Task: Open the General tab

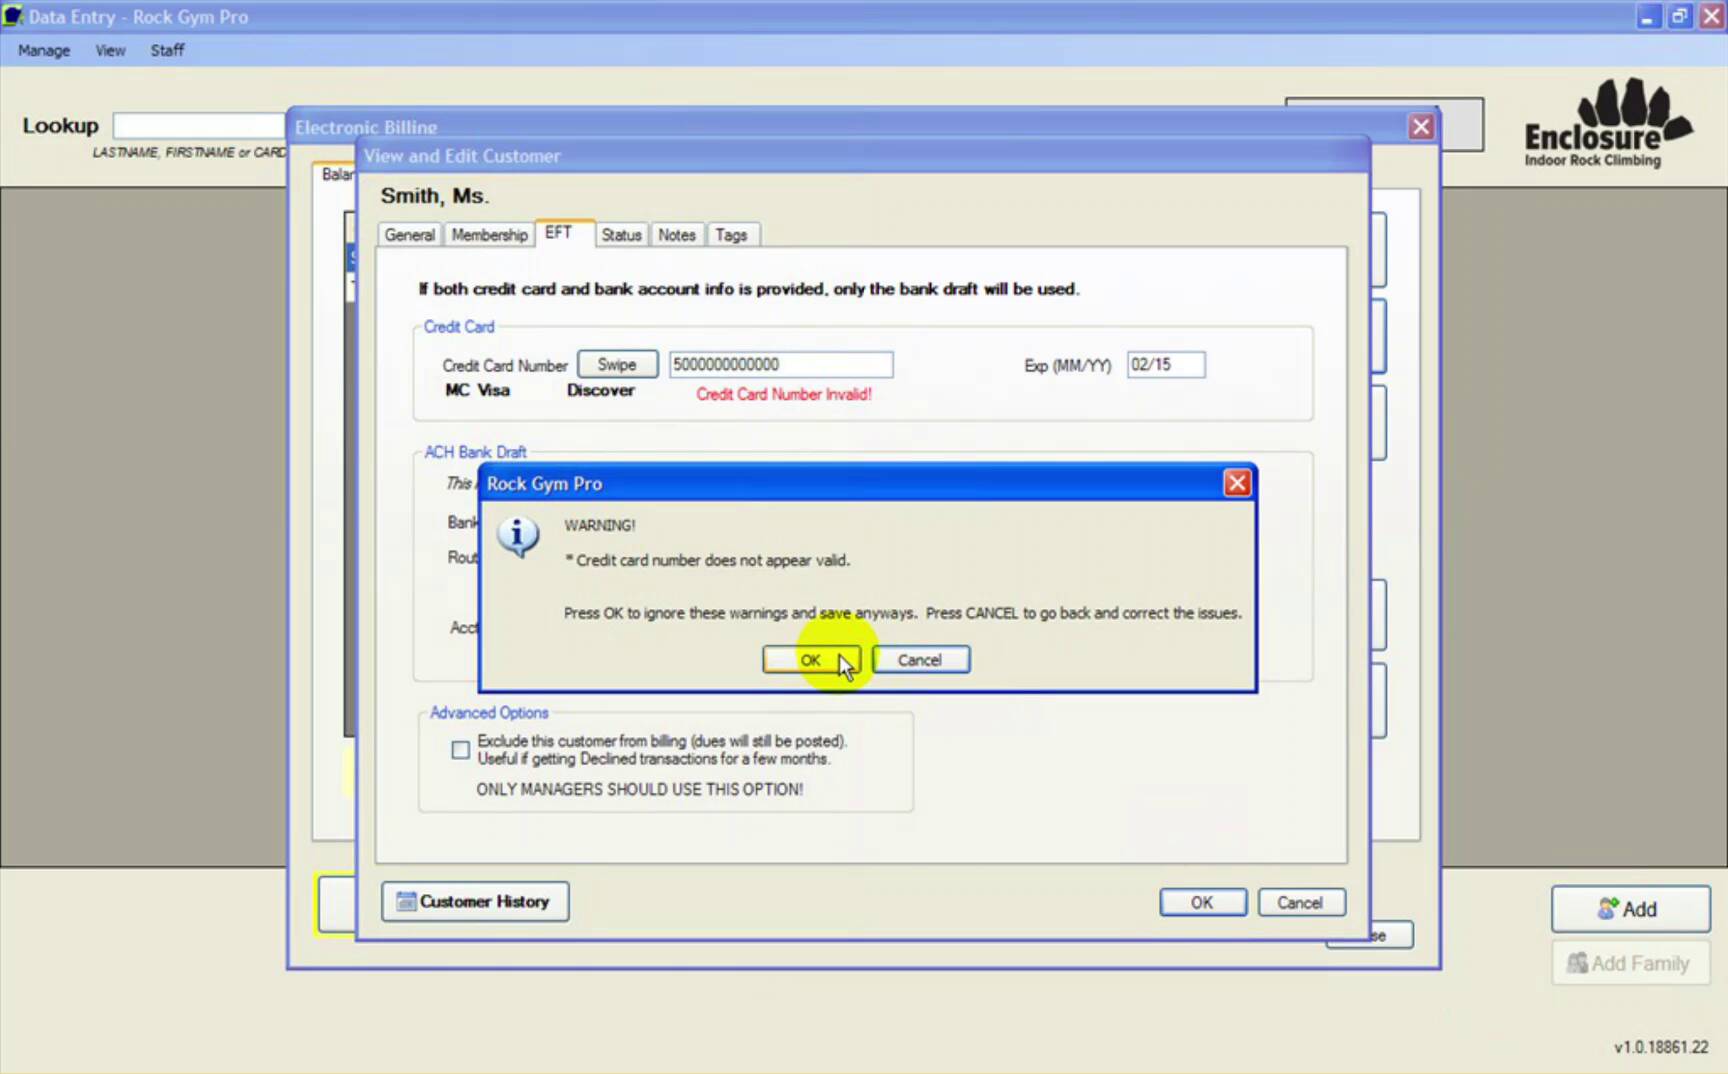Action: [x=409, y=235]
